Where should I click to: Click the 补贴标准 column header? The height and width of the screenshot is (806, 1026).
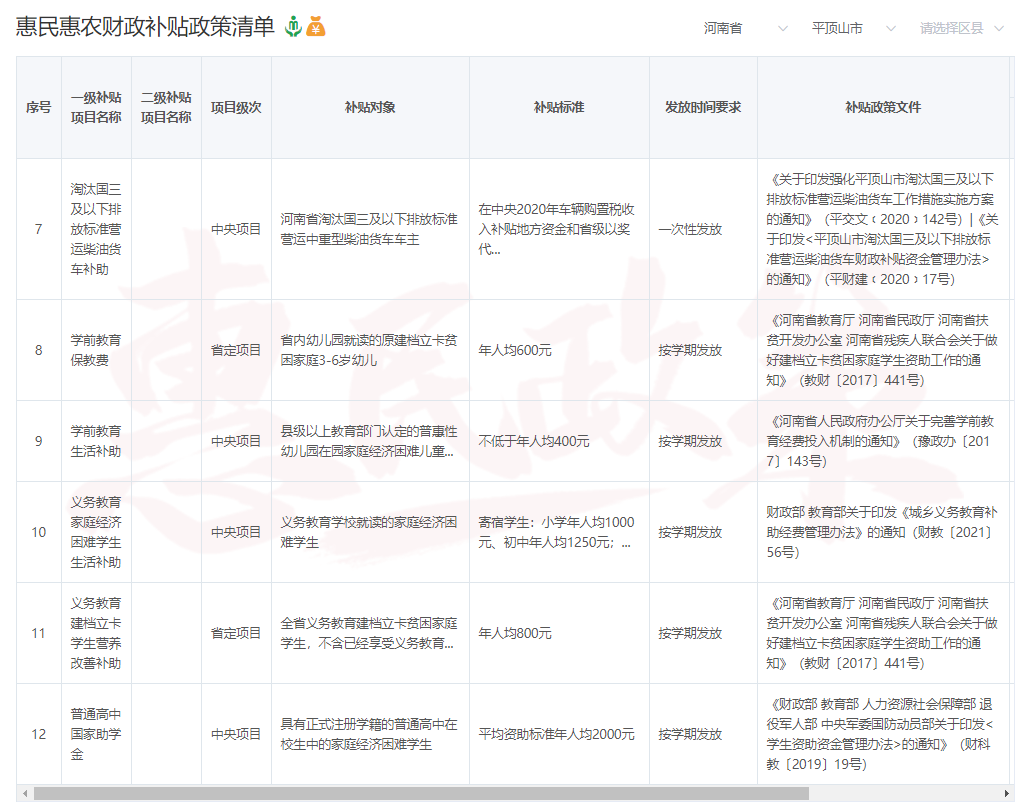pos(559,107)
